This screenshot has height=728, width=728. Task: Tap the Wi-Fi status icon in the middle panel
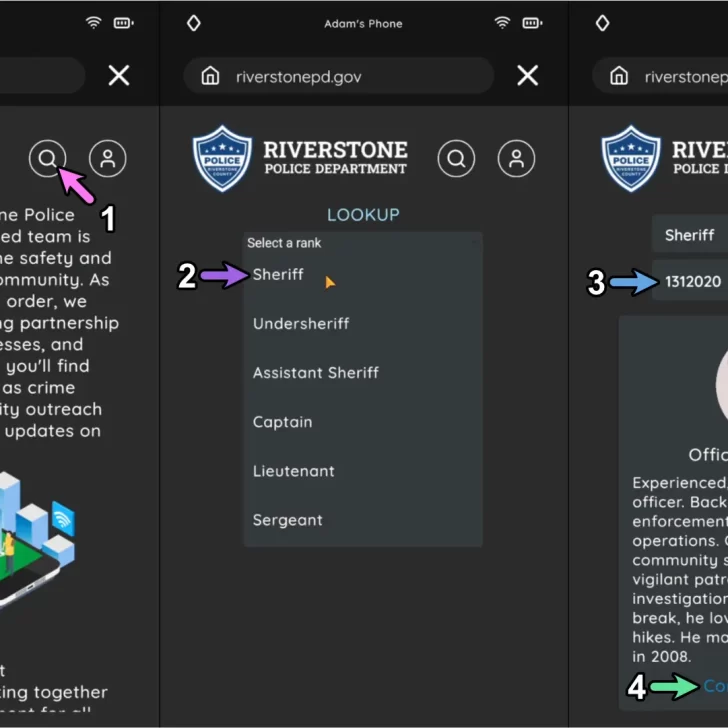(502, 23)
